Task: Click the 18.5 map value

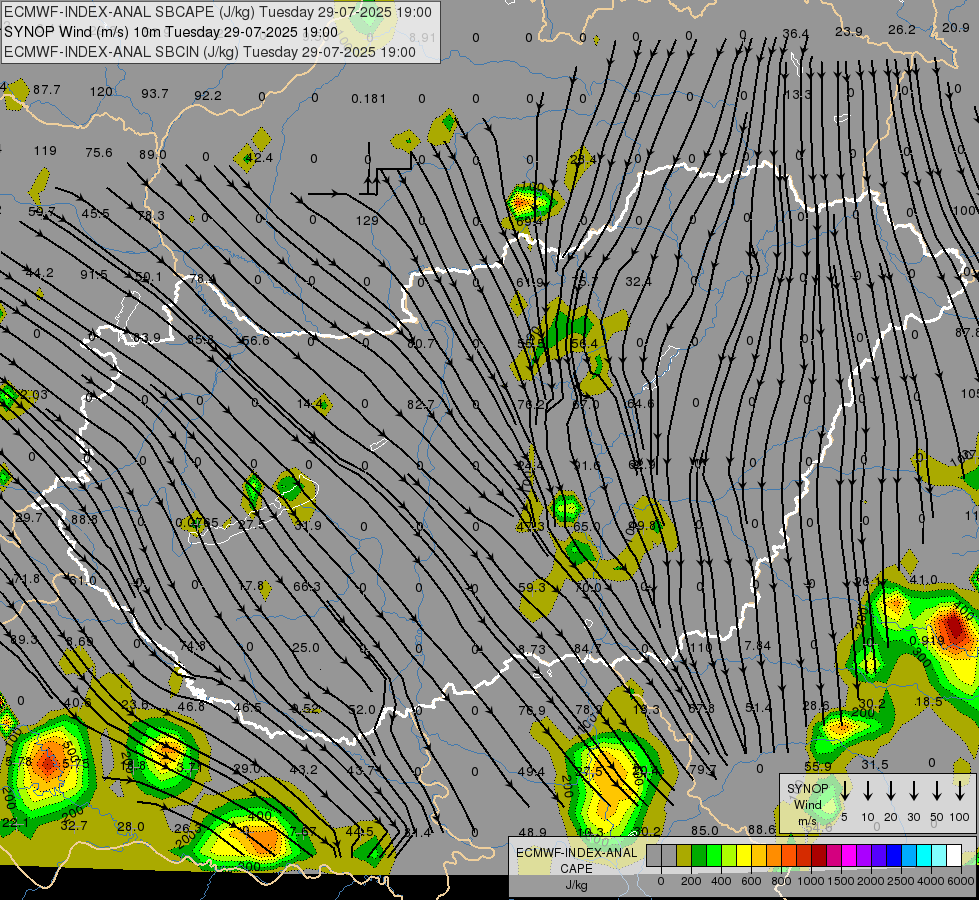Action: pos(928,702)
